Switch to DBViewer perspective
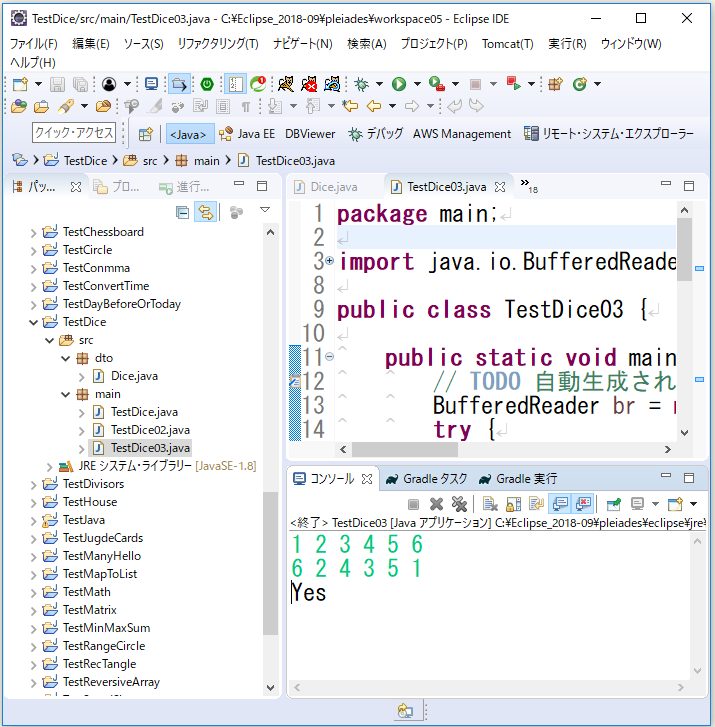The height and width of the screenshot is (727, 715). (310, 134)
